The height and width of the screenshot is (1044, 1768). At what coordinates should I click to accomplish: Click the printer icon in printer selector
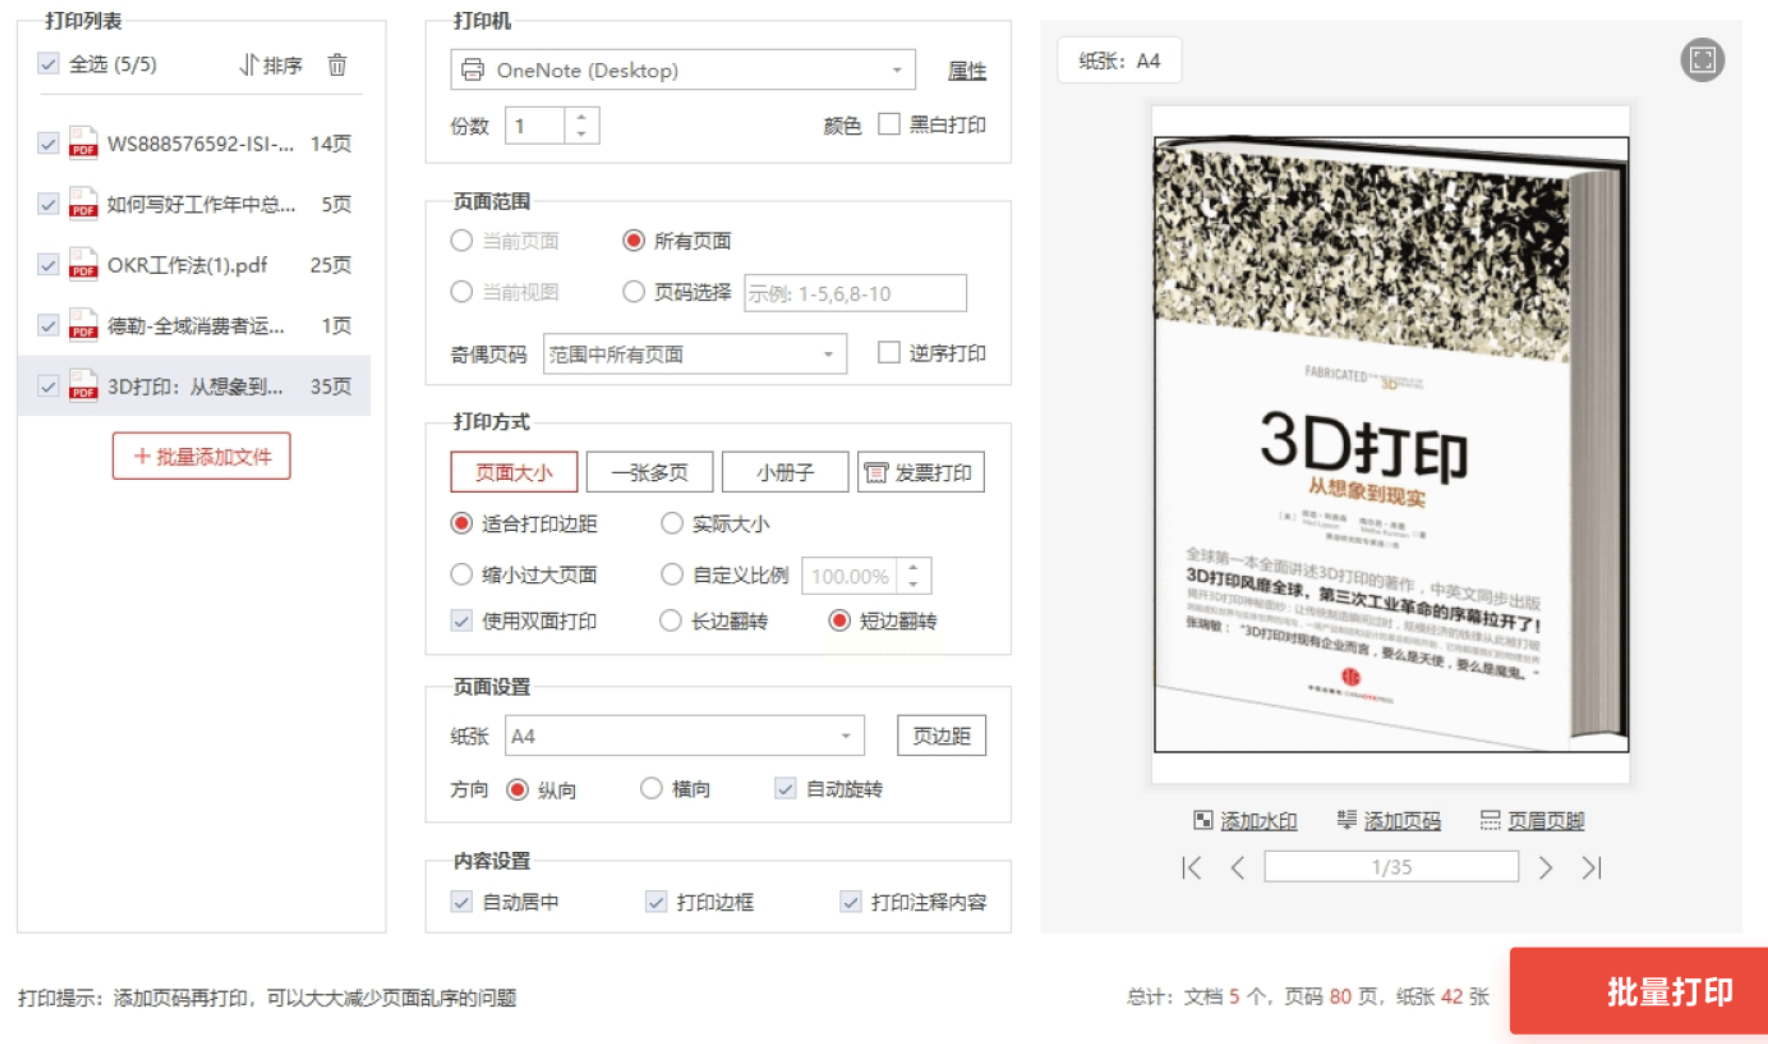[x=473, y=70]
